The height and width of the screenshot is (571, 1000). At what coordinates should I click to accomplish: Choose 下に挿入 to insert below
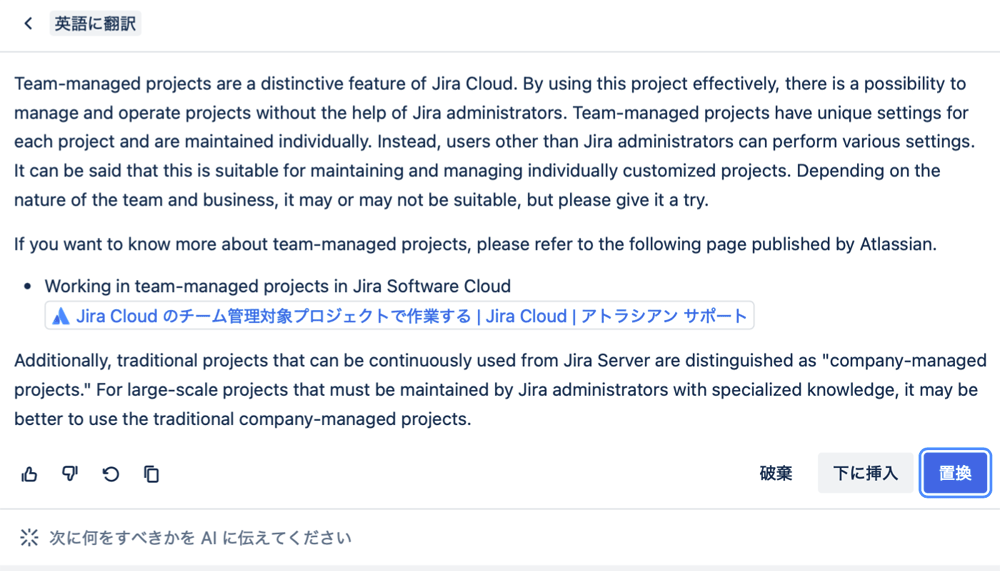pyautogui.click(x=865, y=473)
